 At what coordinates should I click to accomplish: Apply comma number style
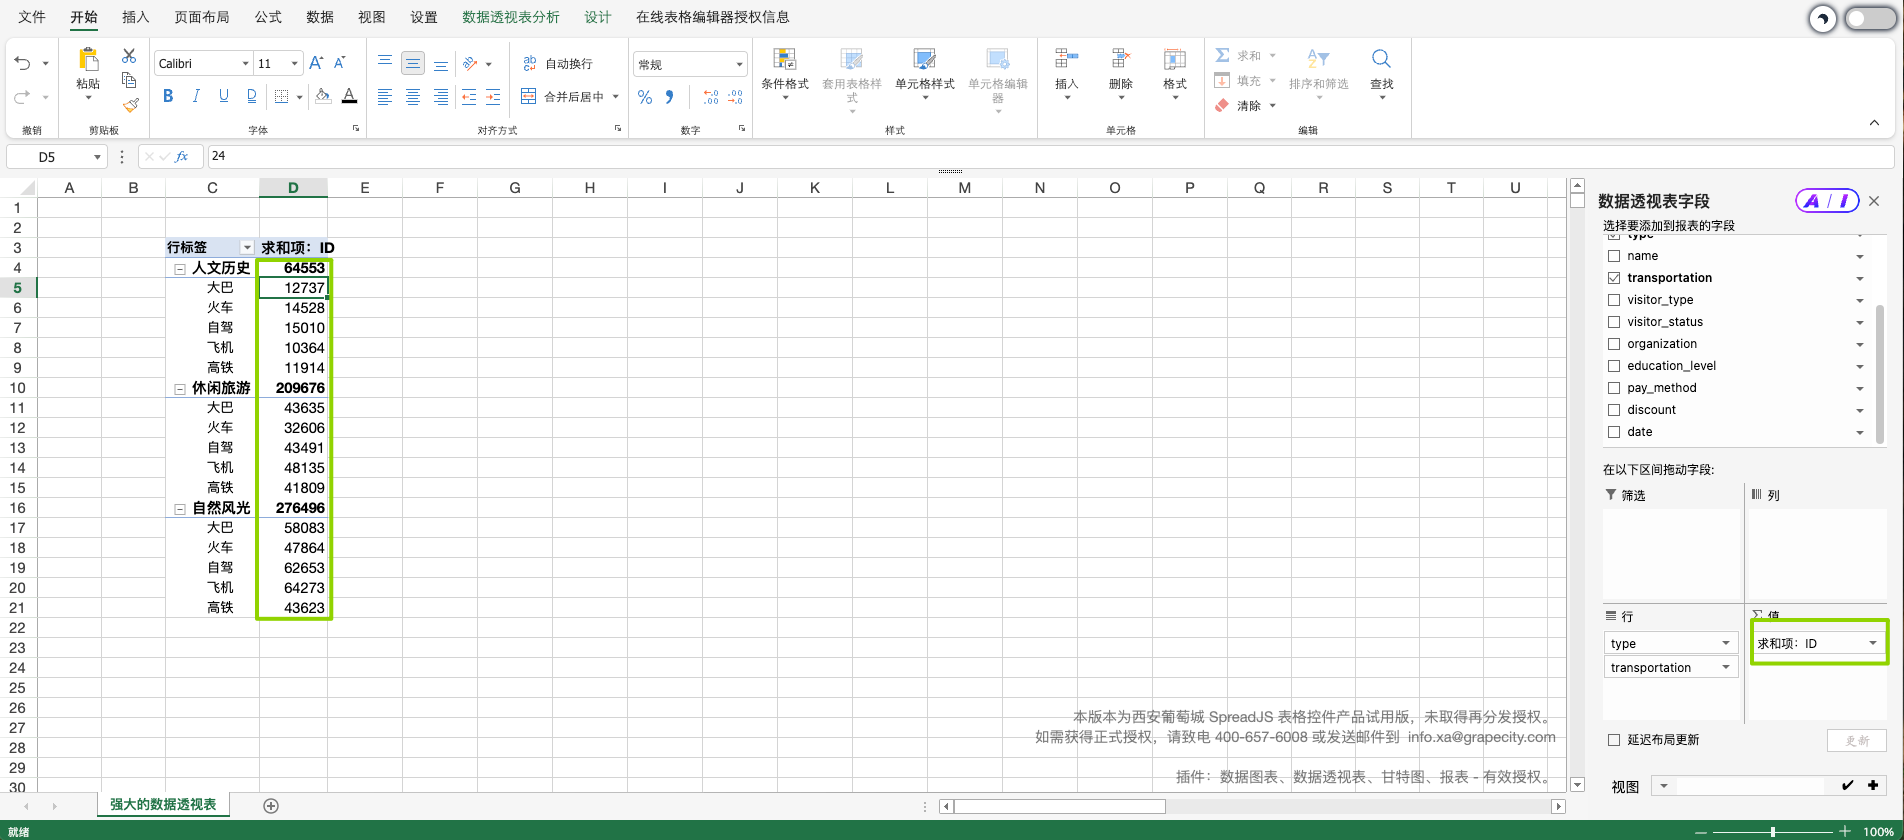[670, 97]
